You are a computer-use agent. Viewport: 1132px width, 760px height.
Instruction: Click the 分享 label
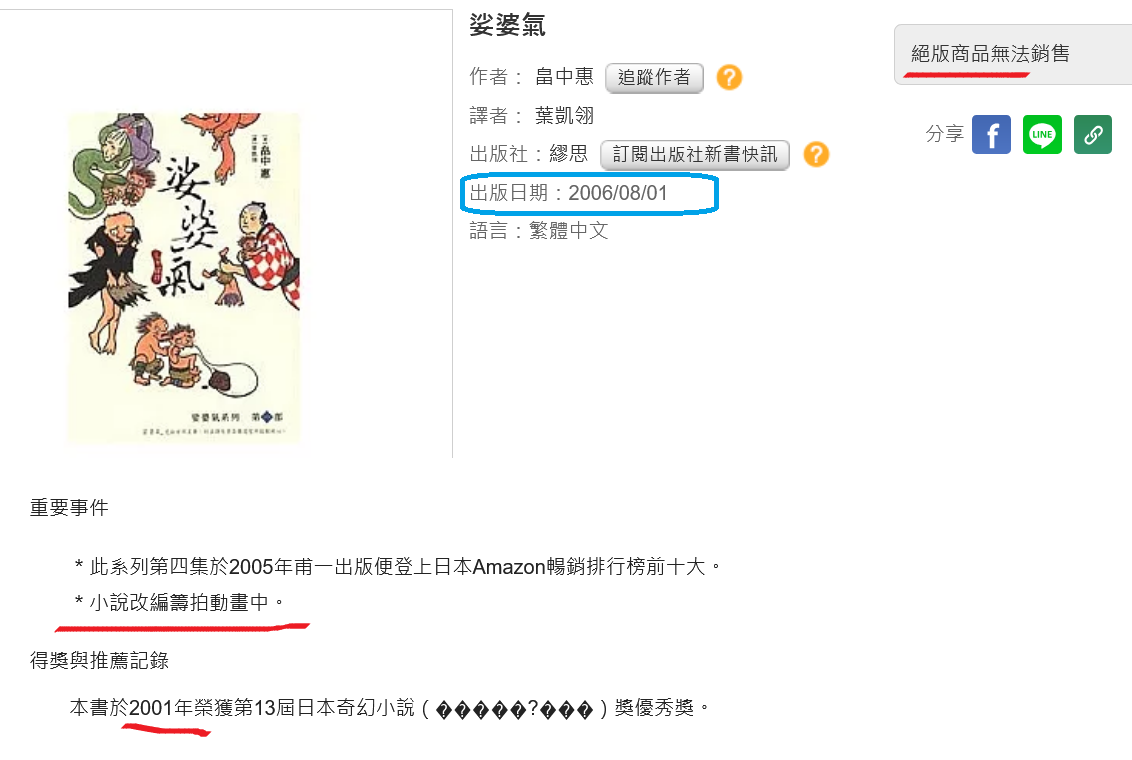(x=944, y=134)
